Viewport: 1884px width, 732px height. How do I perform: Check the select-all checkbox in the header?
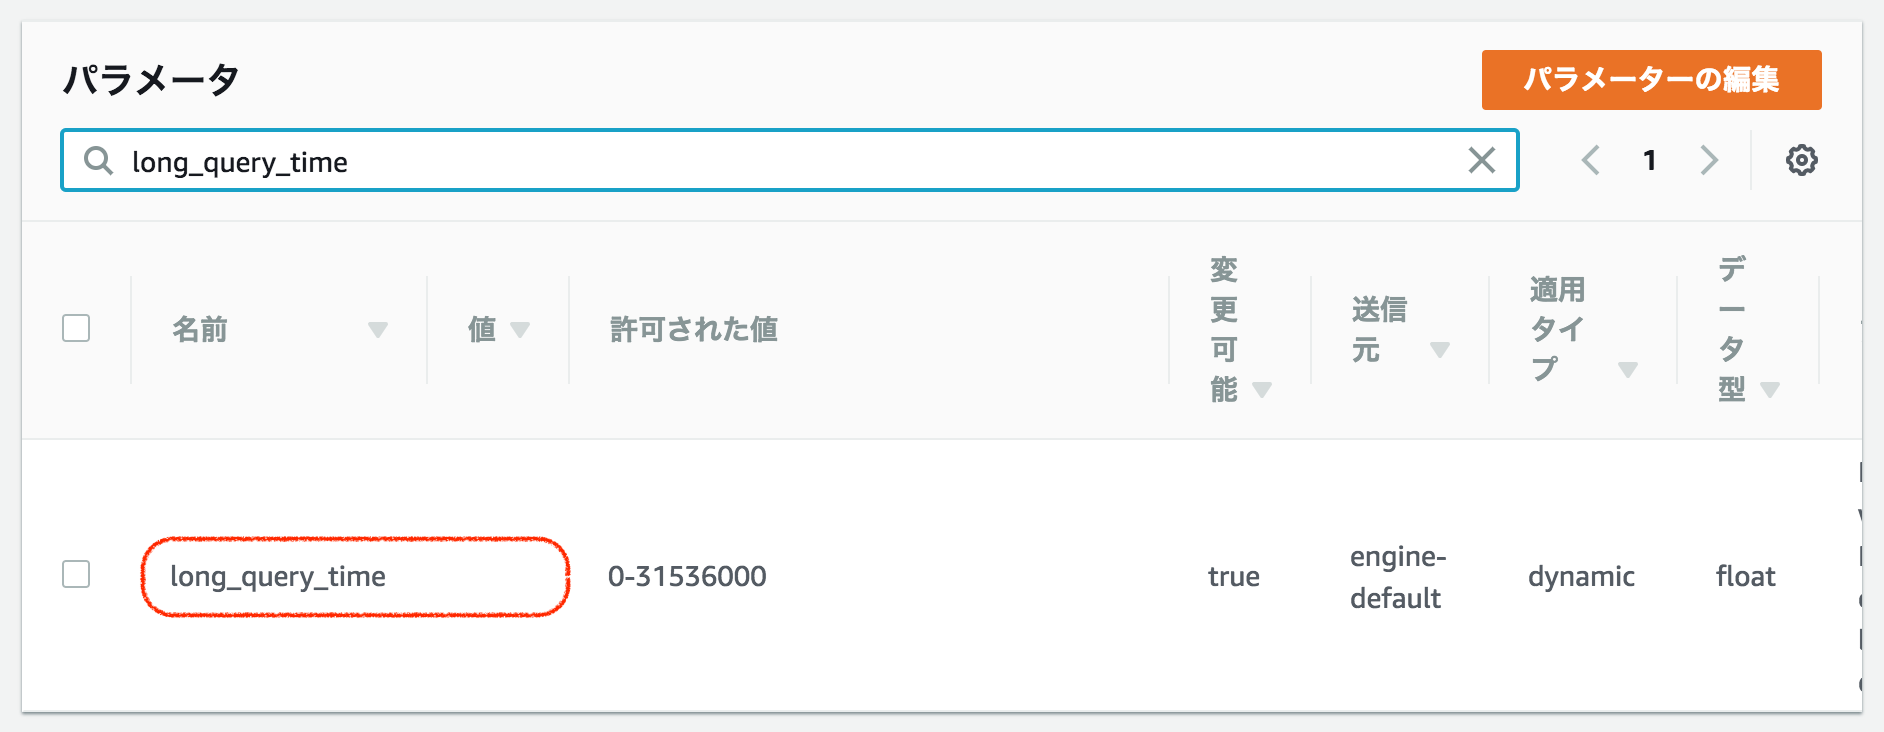point(76,327)
